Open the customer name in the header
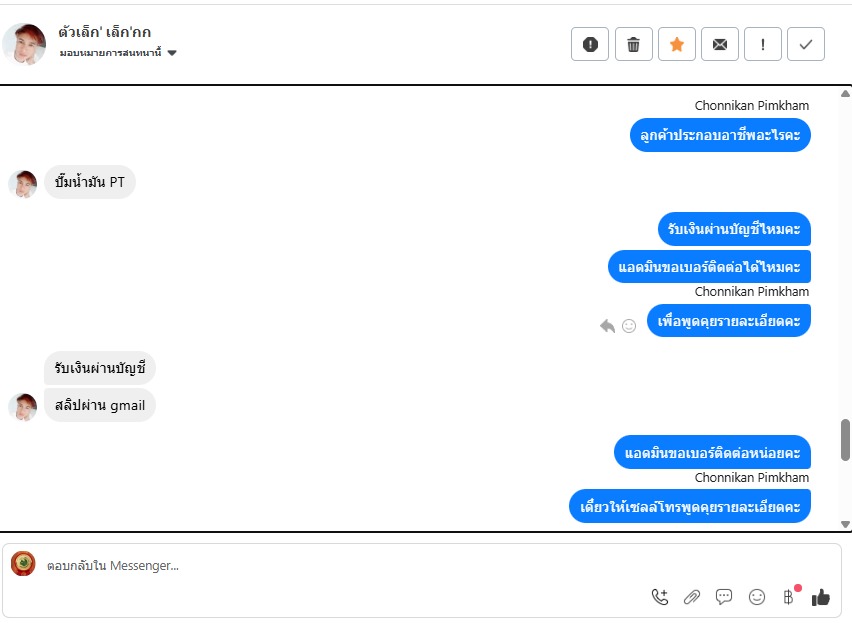 (105, 32)
